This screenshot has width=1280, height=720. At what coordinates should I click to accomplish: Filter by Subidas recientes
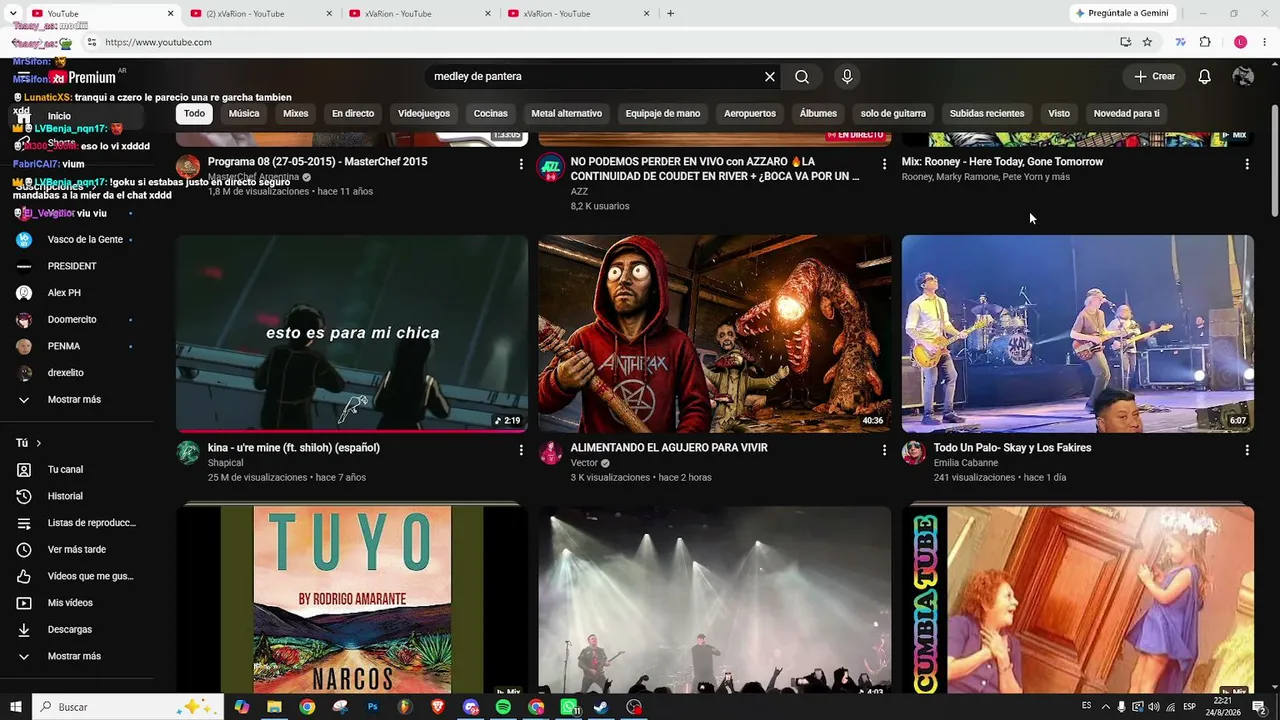(x=987, y=114)
